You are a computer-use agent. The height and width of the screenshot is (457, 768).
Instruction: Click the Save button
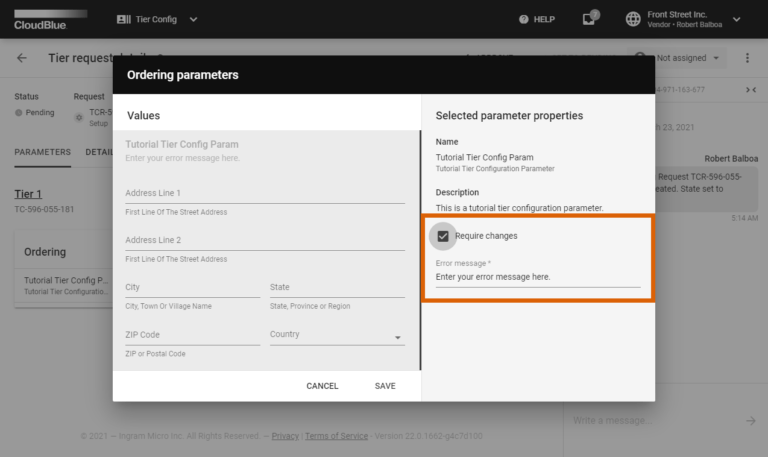385,386
